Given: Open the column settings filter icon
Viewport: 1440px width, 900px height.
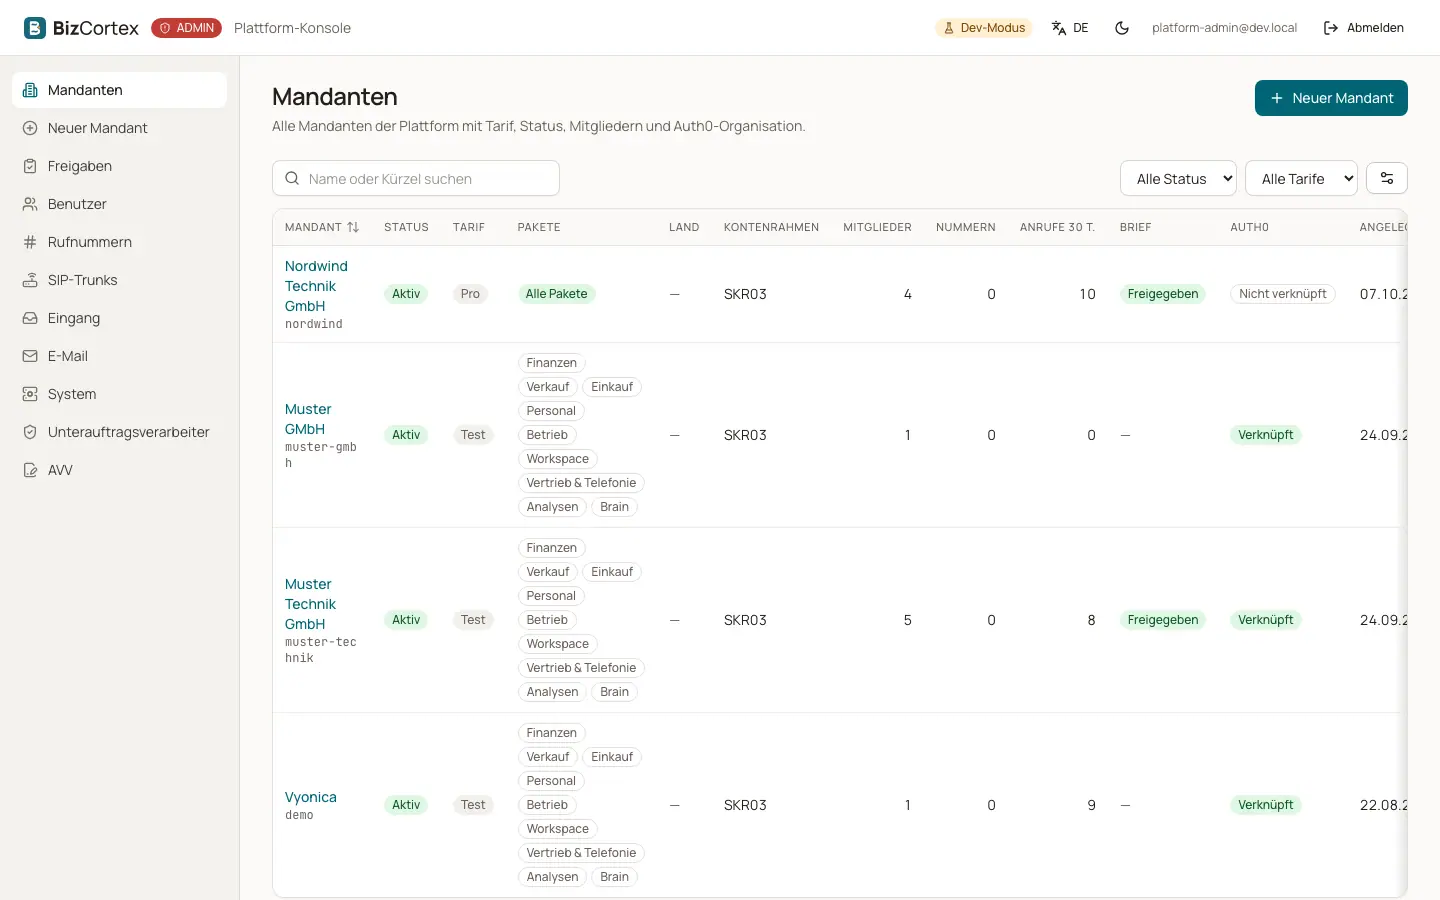Looking at the screenshot, I should pos(1387,178).
